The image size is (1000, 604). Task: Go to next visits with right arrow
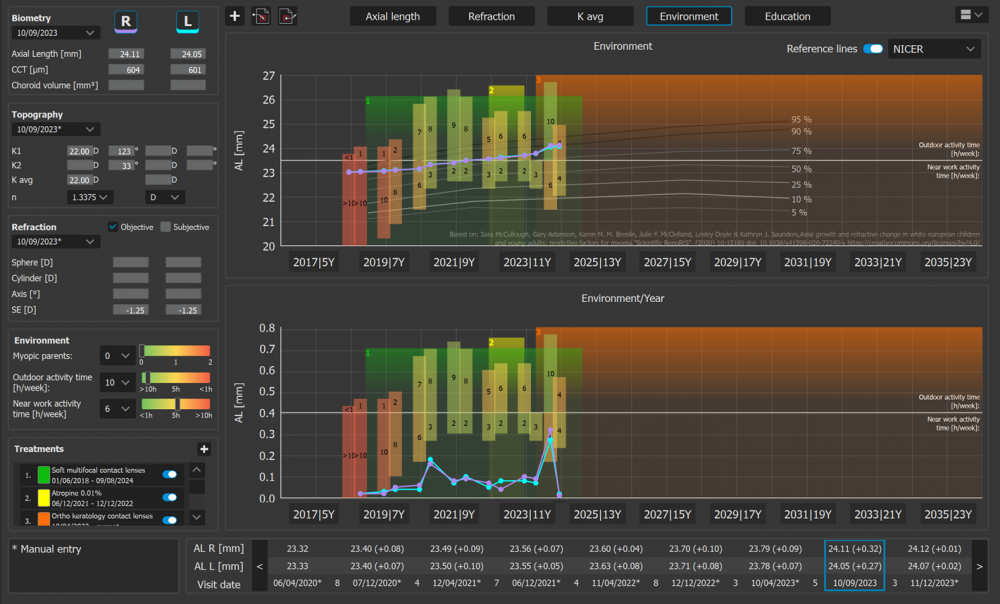tap(980, 566)
